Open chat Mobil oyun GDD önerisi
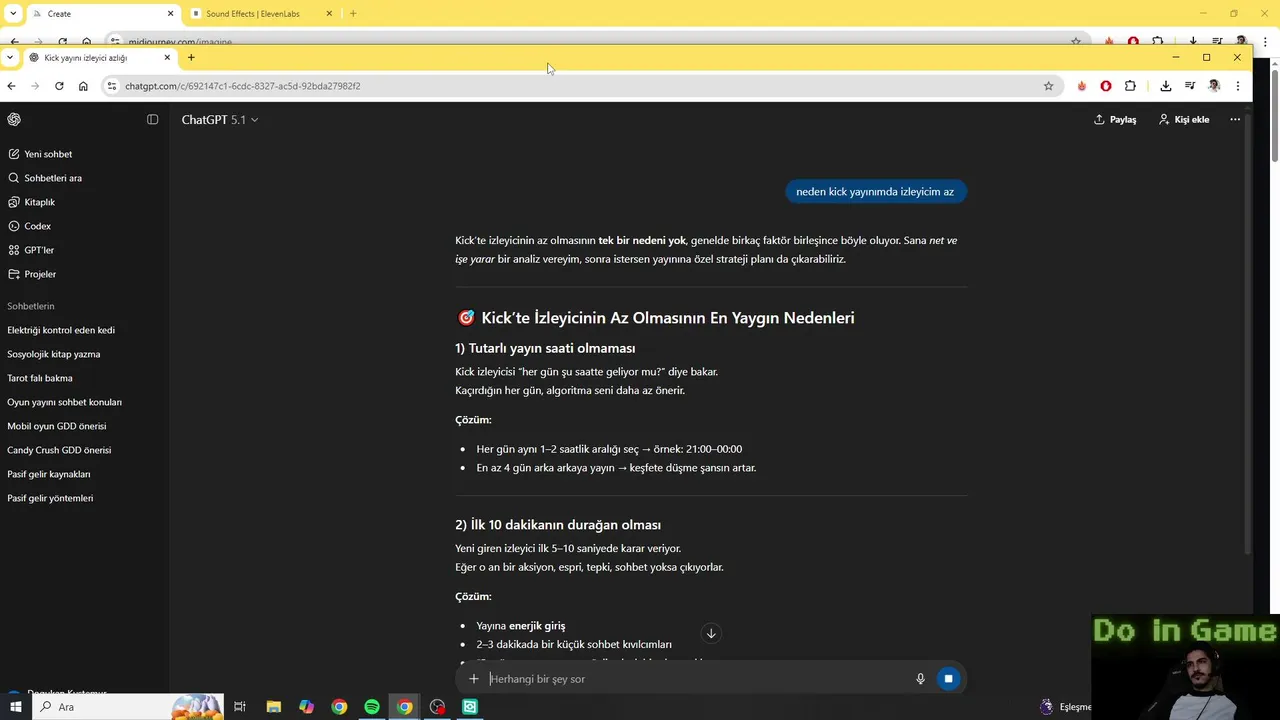The height and width of the screenshot is (720, 1280). pos(84,426)
